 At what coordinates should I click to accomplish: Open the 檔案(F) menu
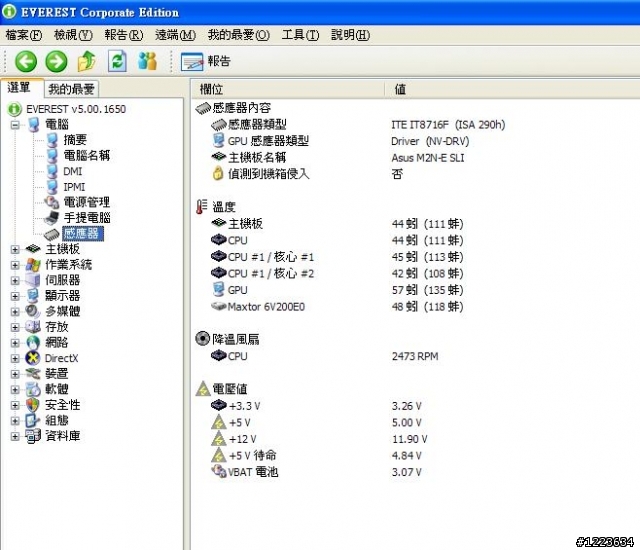point(24,35)
